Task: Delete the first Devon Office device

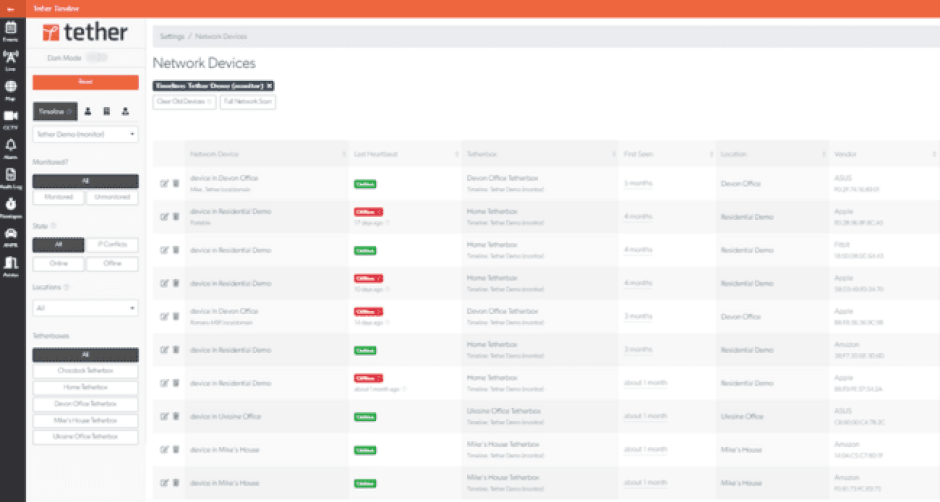Action: point(175,183)
